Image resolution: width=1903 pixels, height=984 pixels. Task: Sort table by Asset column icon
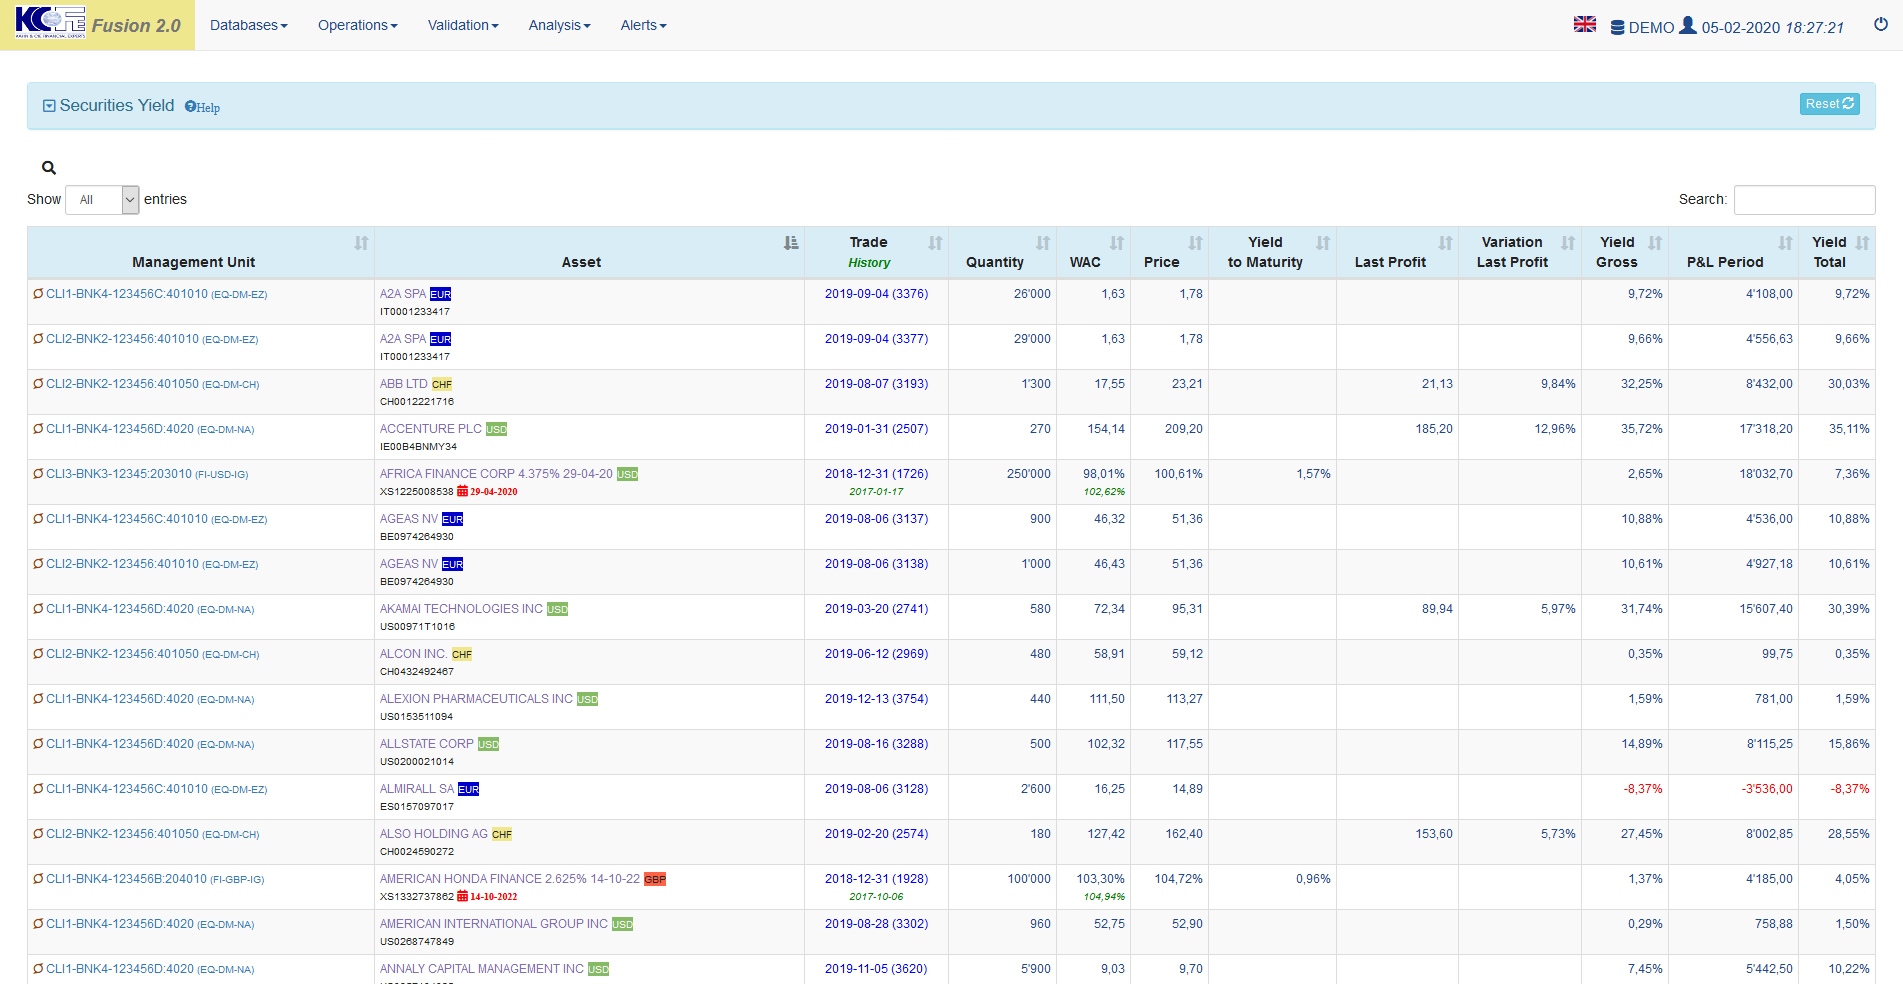tap(791, 243)
